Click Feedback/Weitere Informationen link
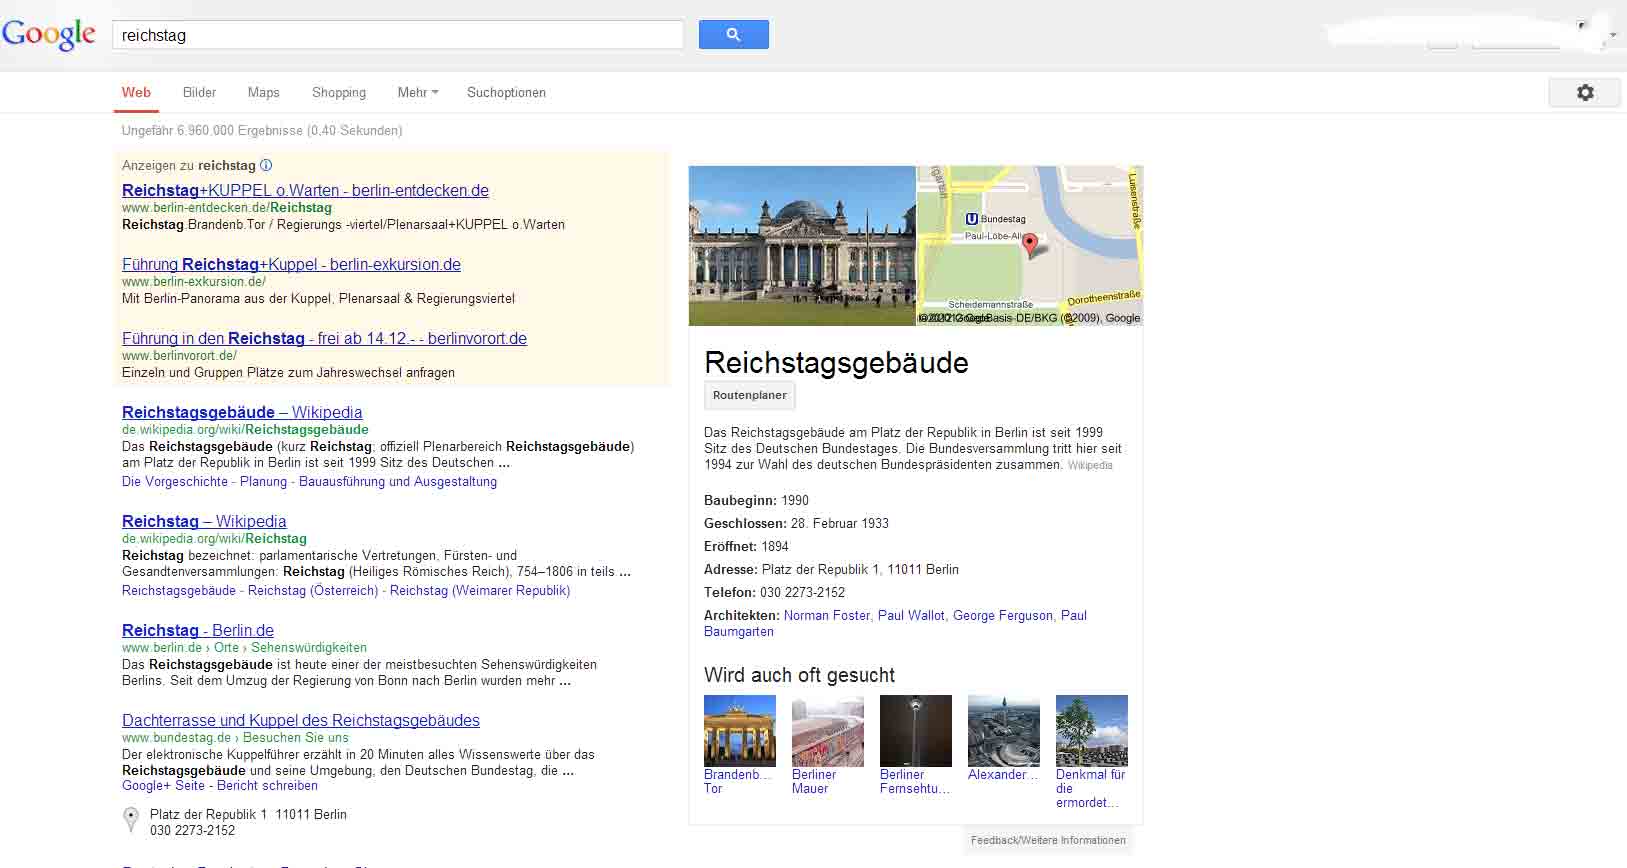Image resolution: width=1627 pixels, height=868 pixels. pos(1048,840)
